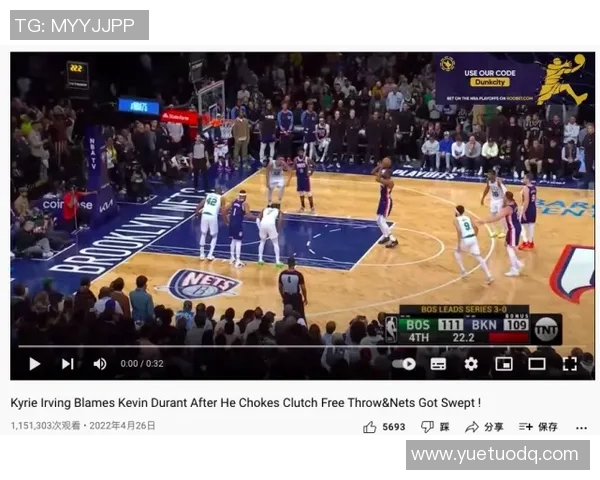Mute the video volume
600x480 pixels.
100,364
